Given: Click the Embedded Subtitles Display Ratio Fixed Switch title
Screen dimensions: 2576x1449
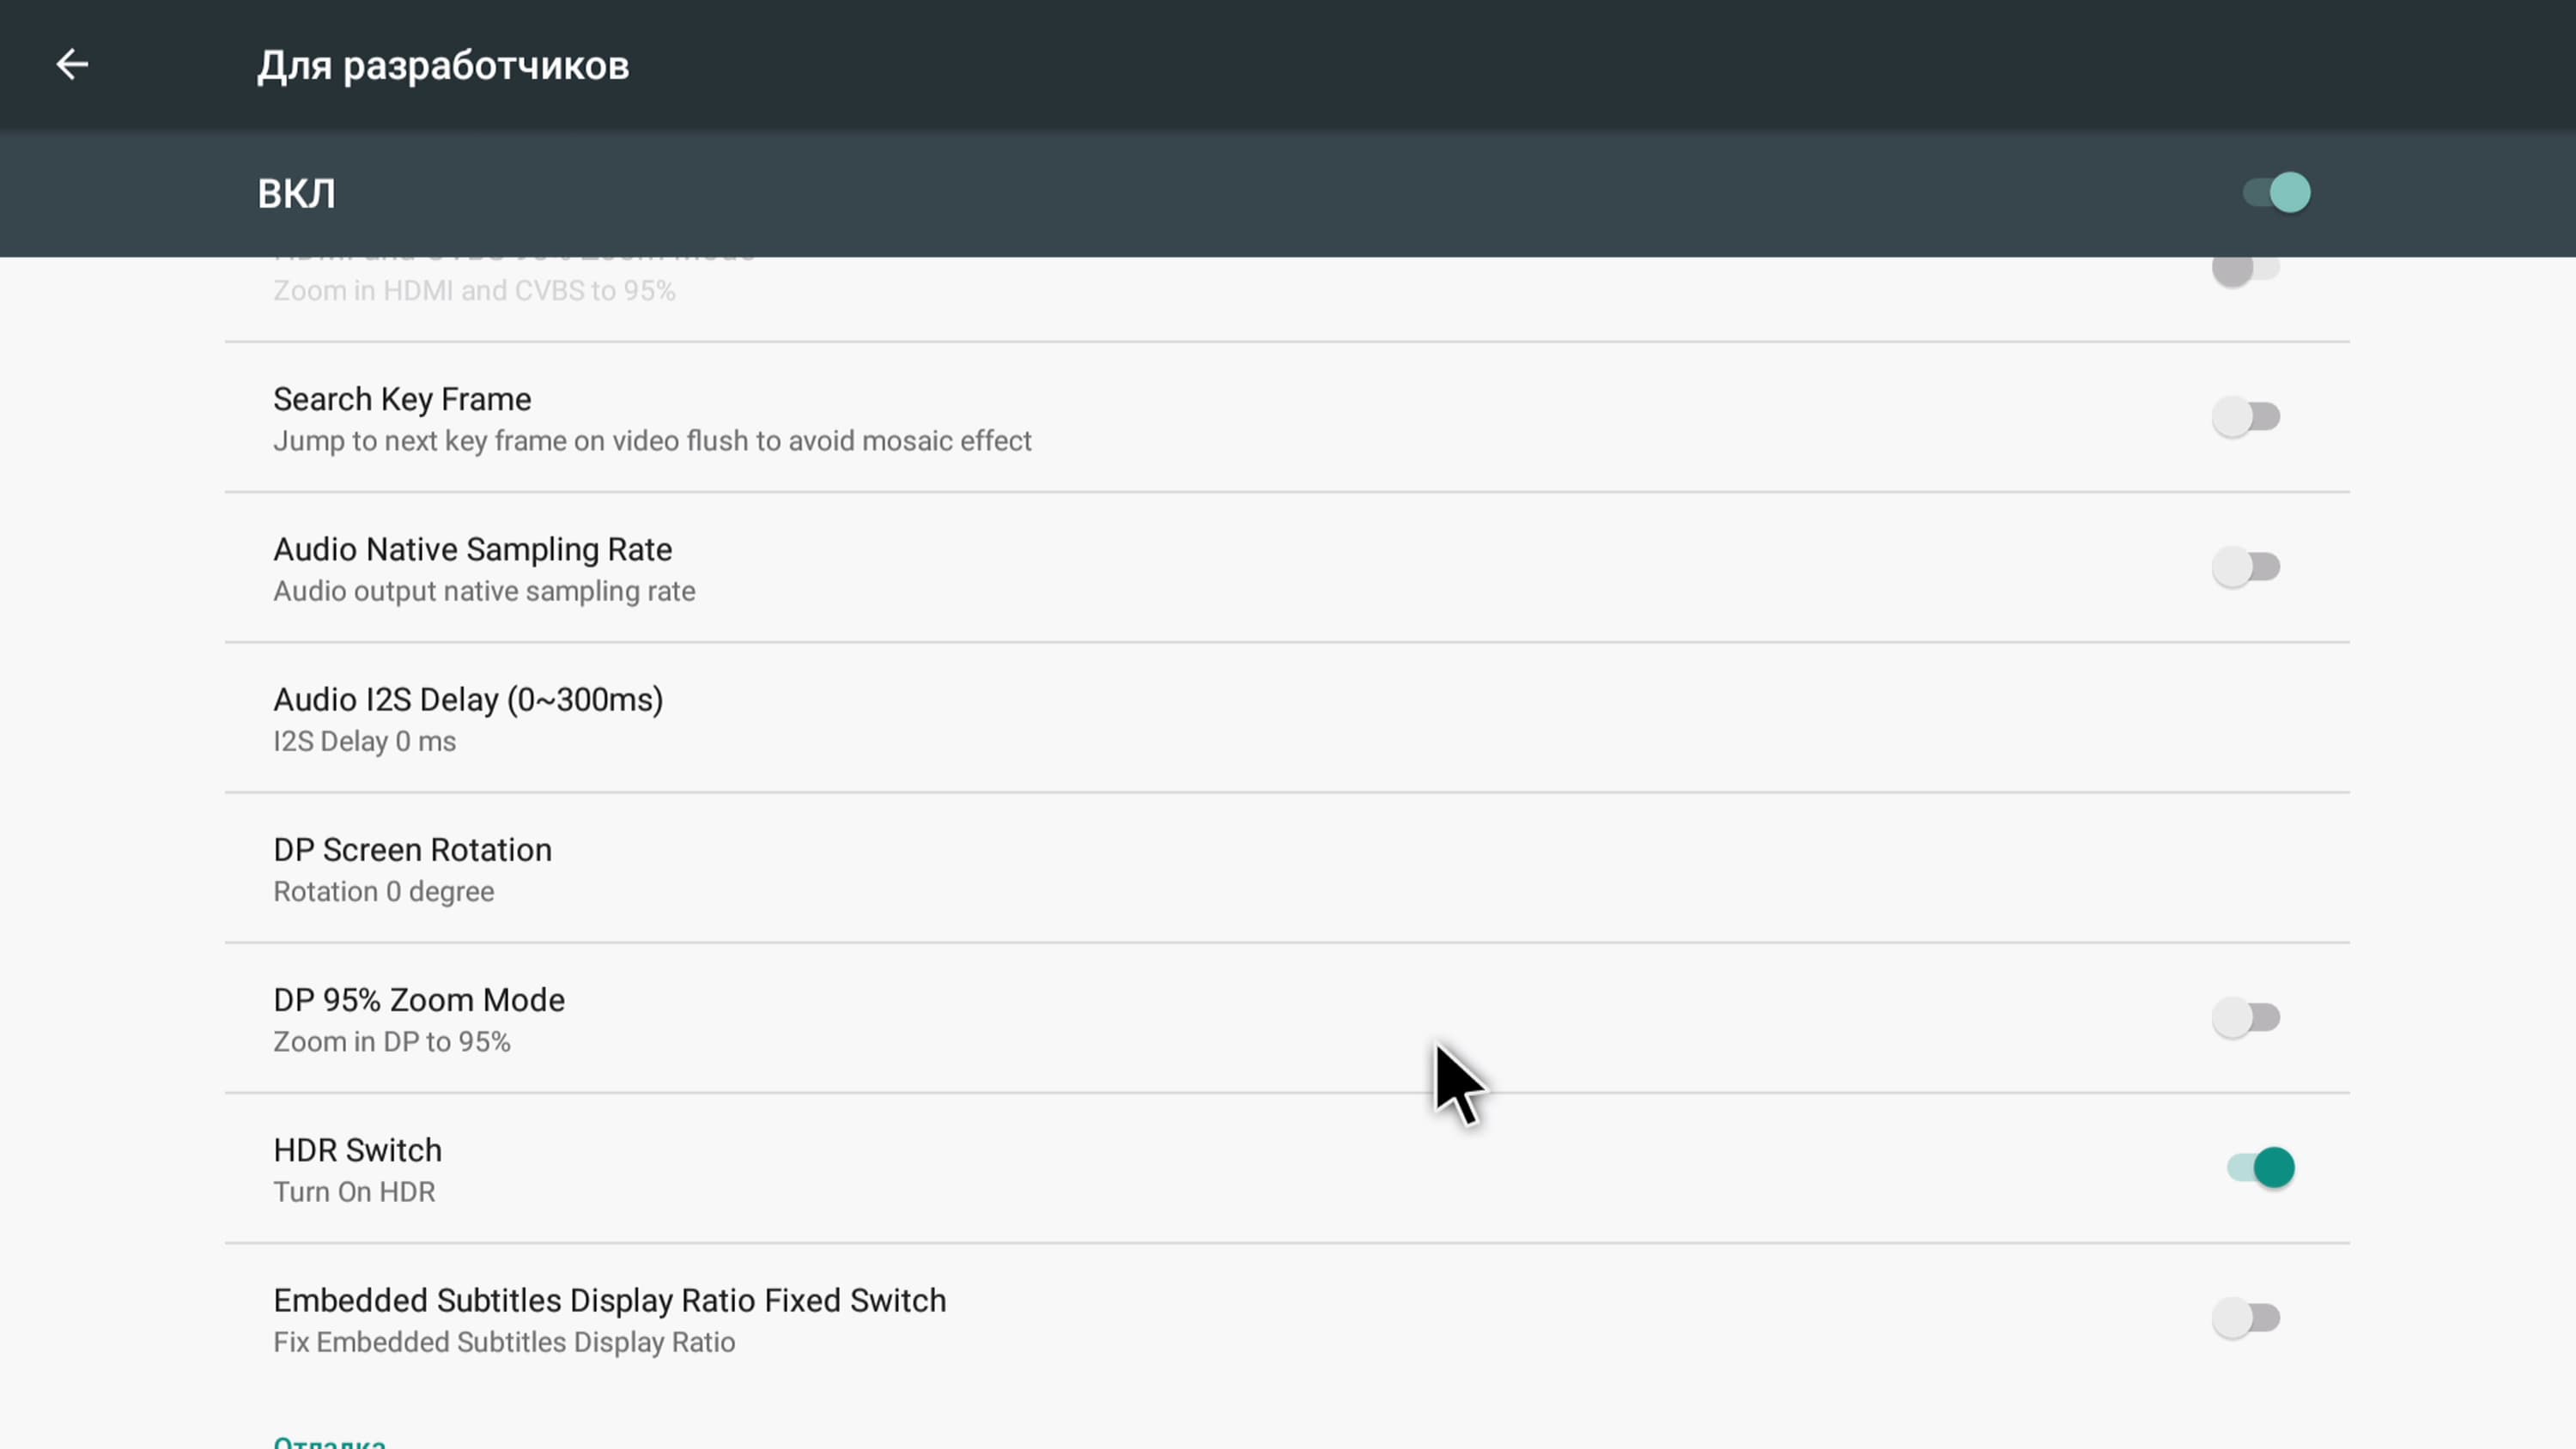Looking at the screenshot, I should click(609, 1300).
